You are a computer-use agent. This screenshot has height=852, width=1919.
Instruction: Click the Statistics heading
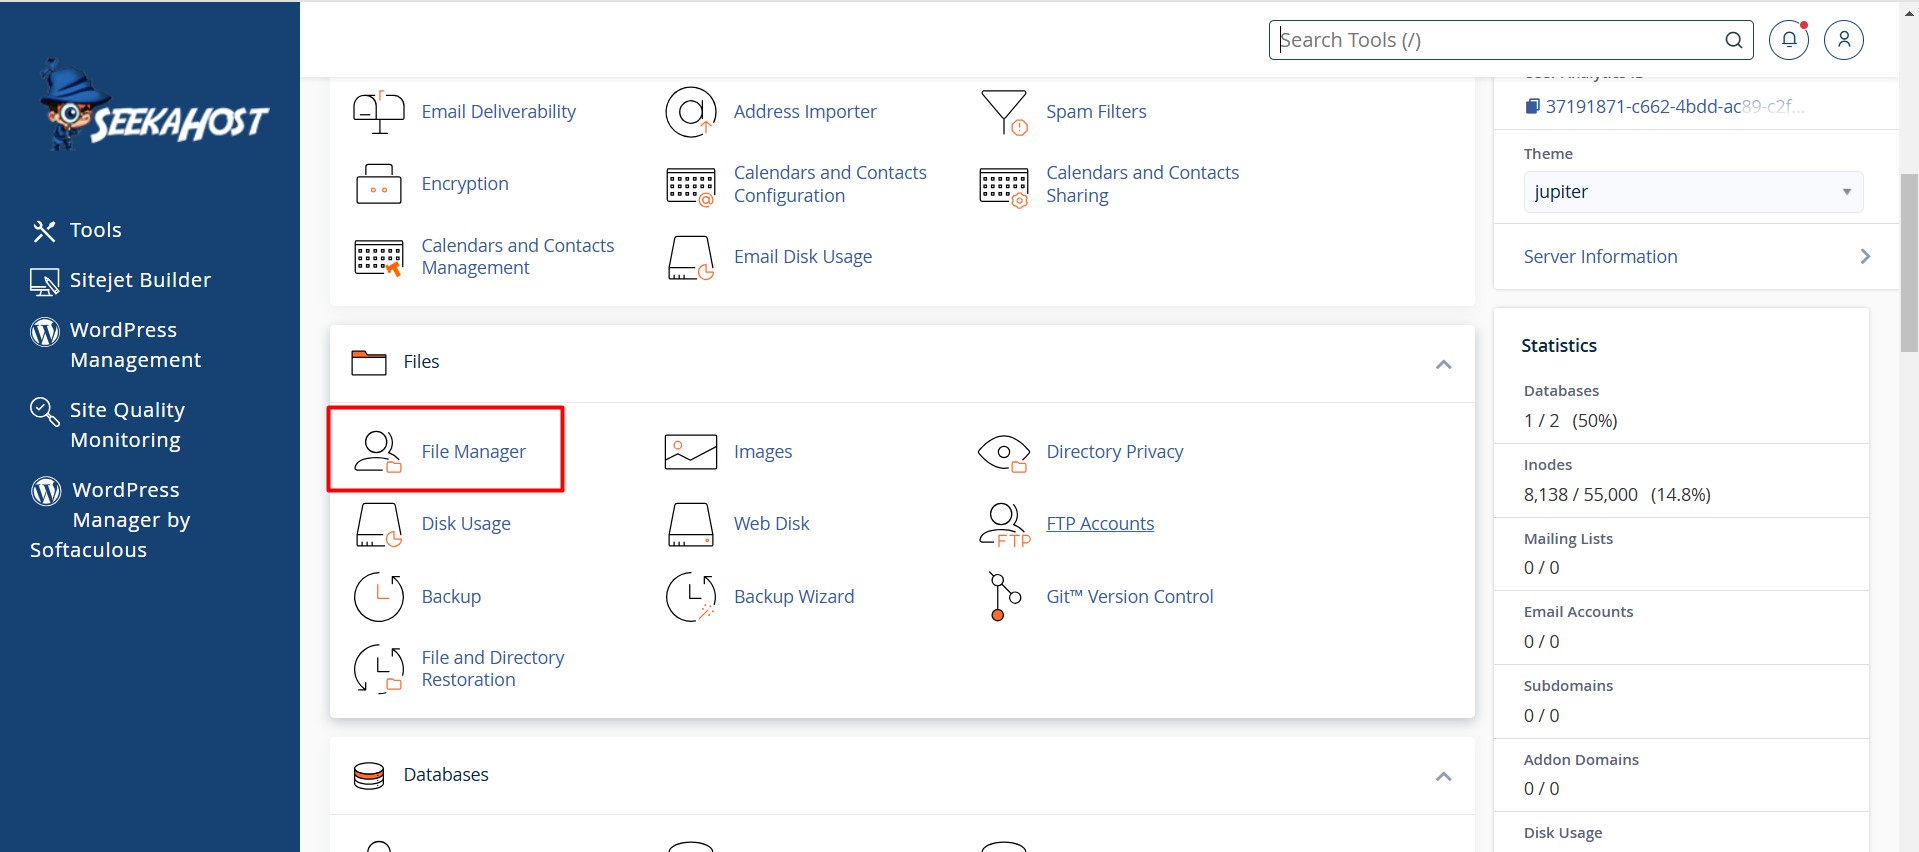(x=1559, y=346)
